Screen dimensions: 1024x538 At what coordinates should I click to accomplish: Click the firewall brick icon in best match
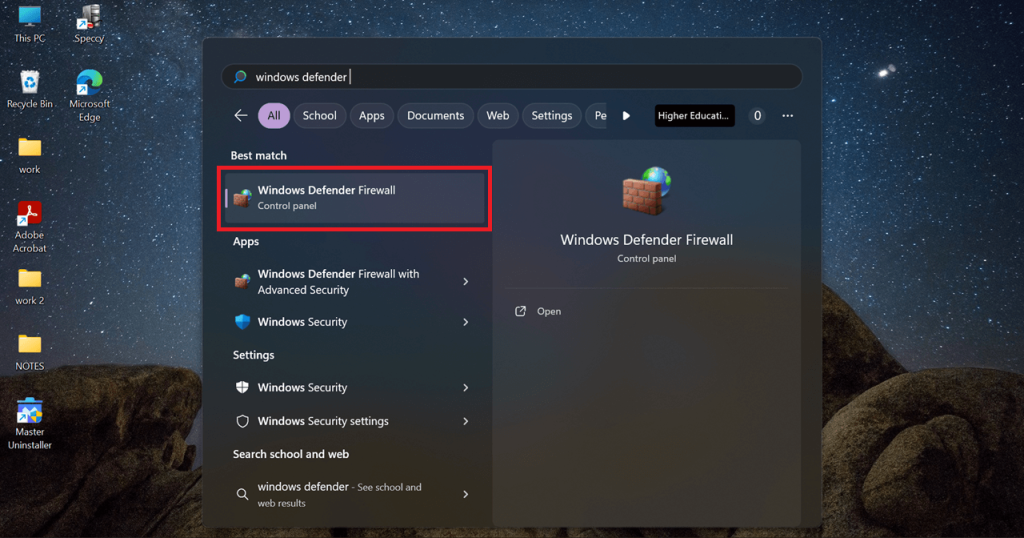pyautogui.click(x=242, y=198)
